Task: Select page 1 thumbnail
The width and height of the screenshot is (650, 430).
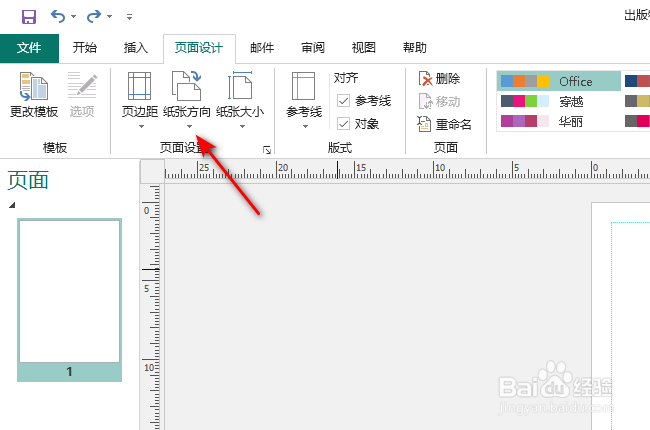Action: [70, 300]
